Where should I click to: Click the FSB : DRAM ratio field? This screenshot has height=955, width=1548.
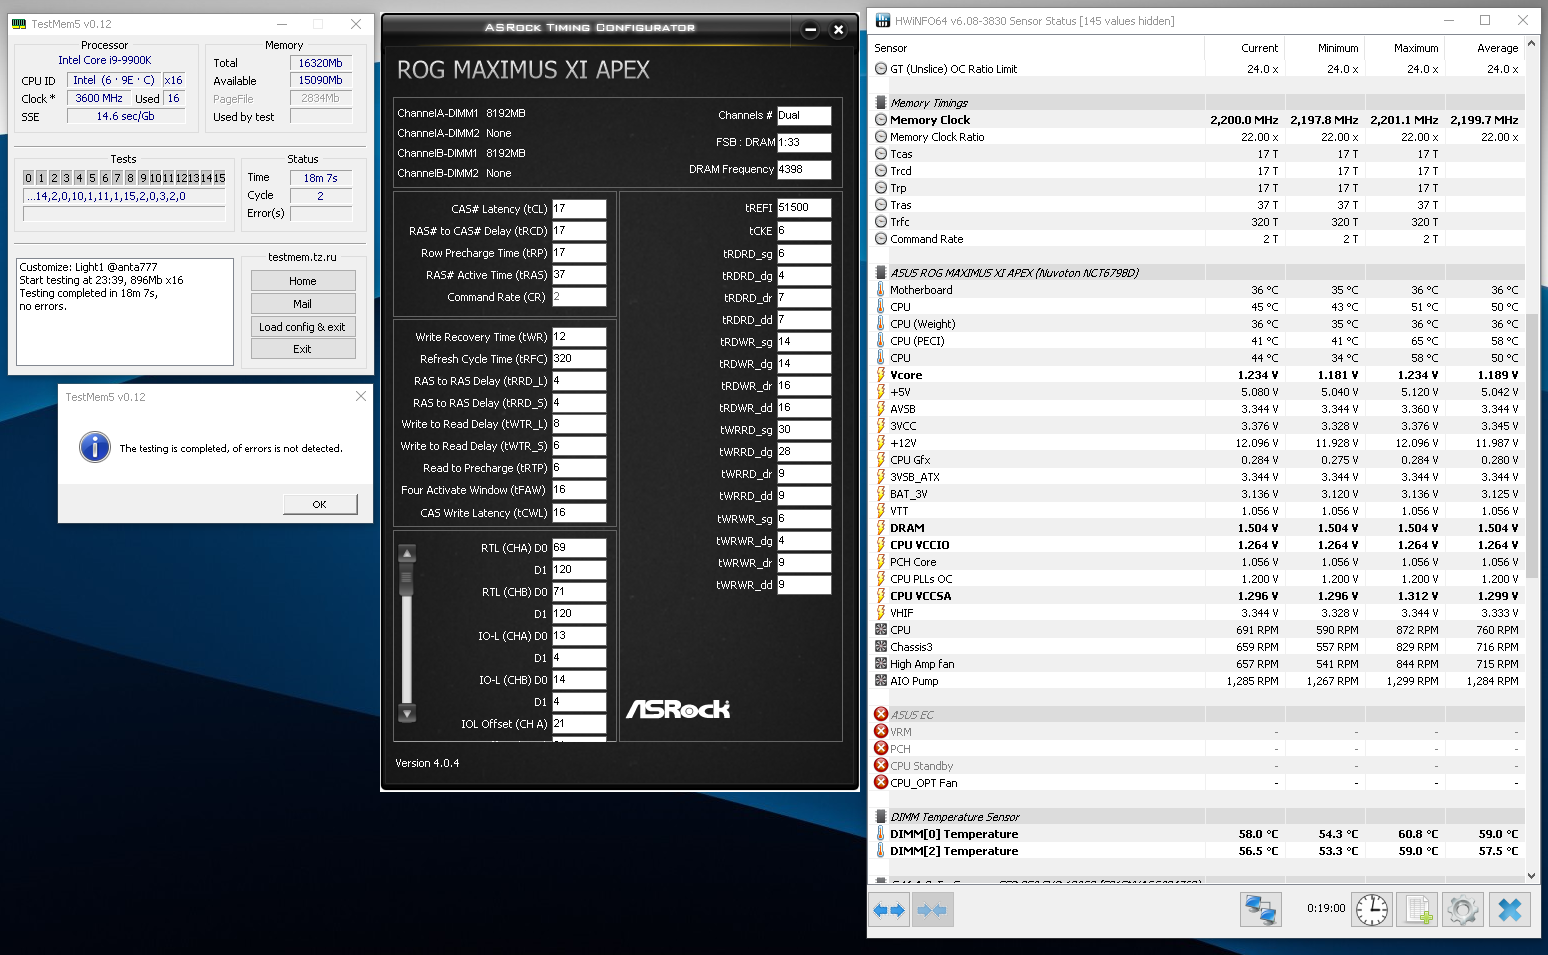pos(804,143)
